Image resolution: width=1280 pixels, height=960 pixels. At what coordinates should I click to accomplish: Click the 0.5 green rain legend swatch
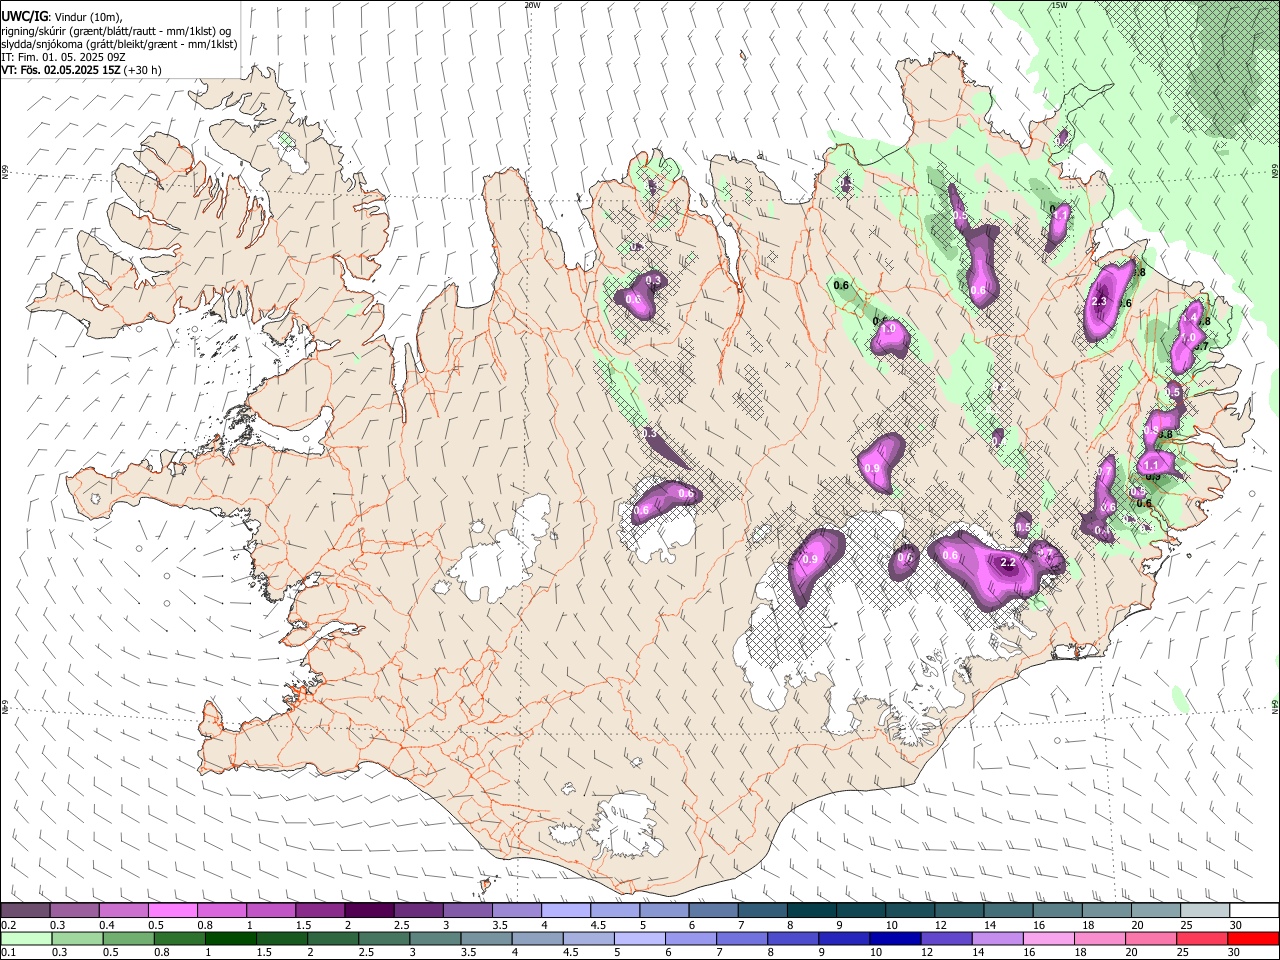point(128,938)
